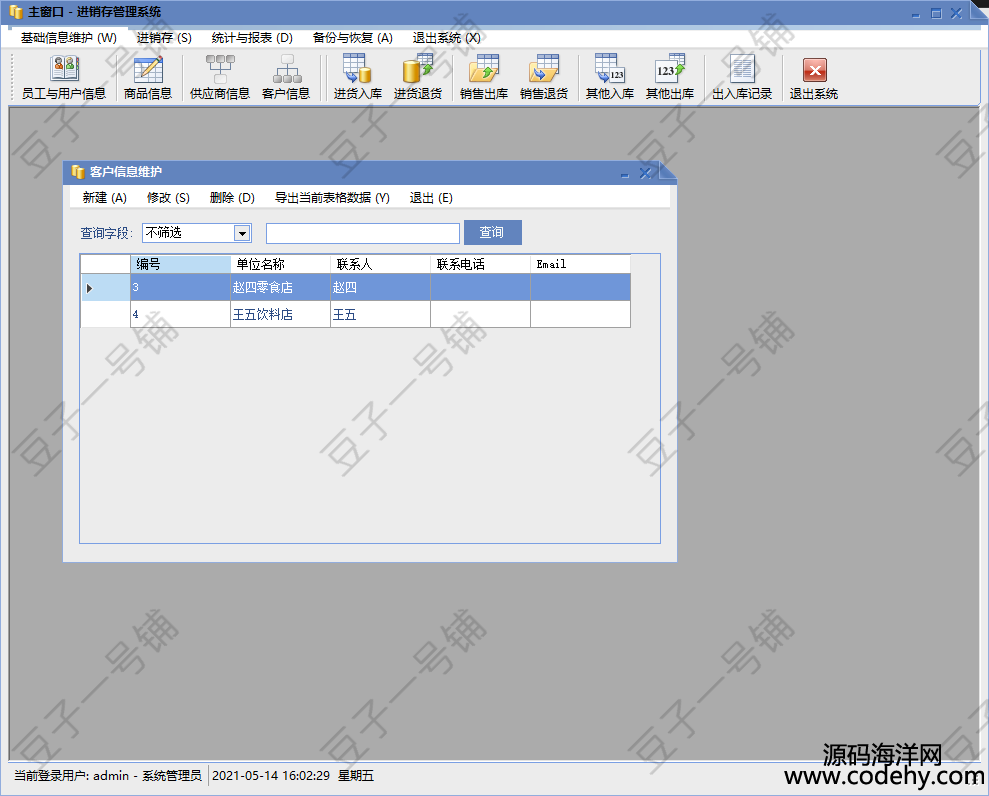Open the 商品信息 toolbar icon

(148, 77)
